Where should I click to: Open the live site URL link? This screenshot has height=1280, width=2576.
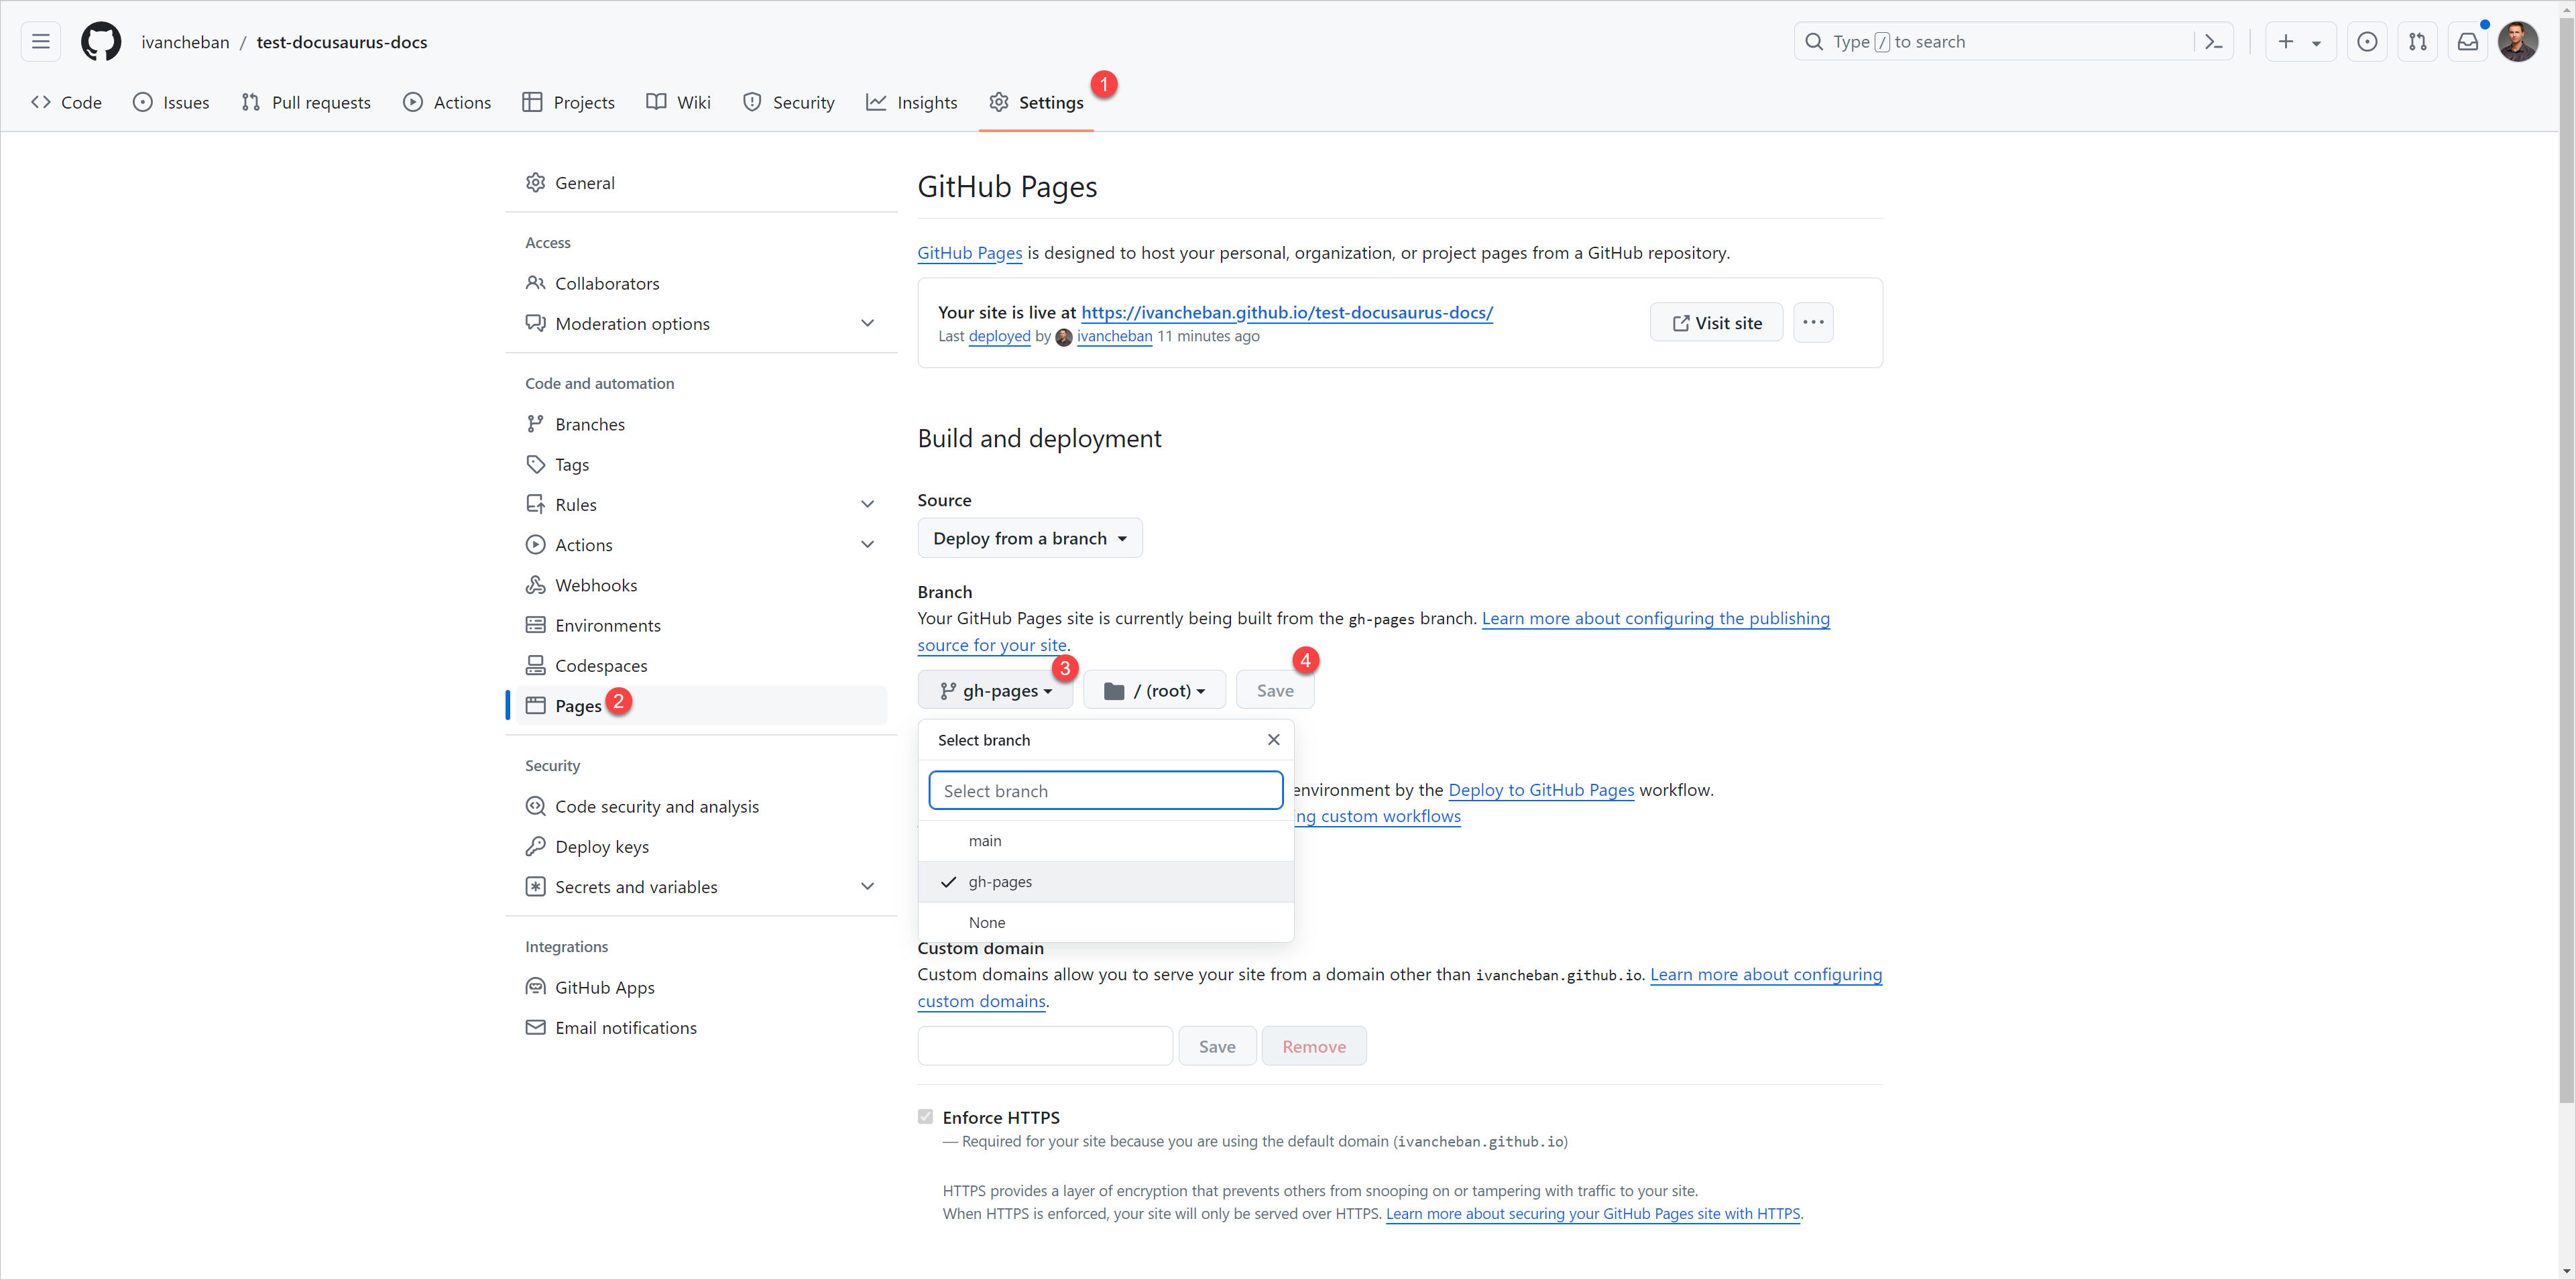1287,312
